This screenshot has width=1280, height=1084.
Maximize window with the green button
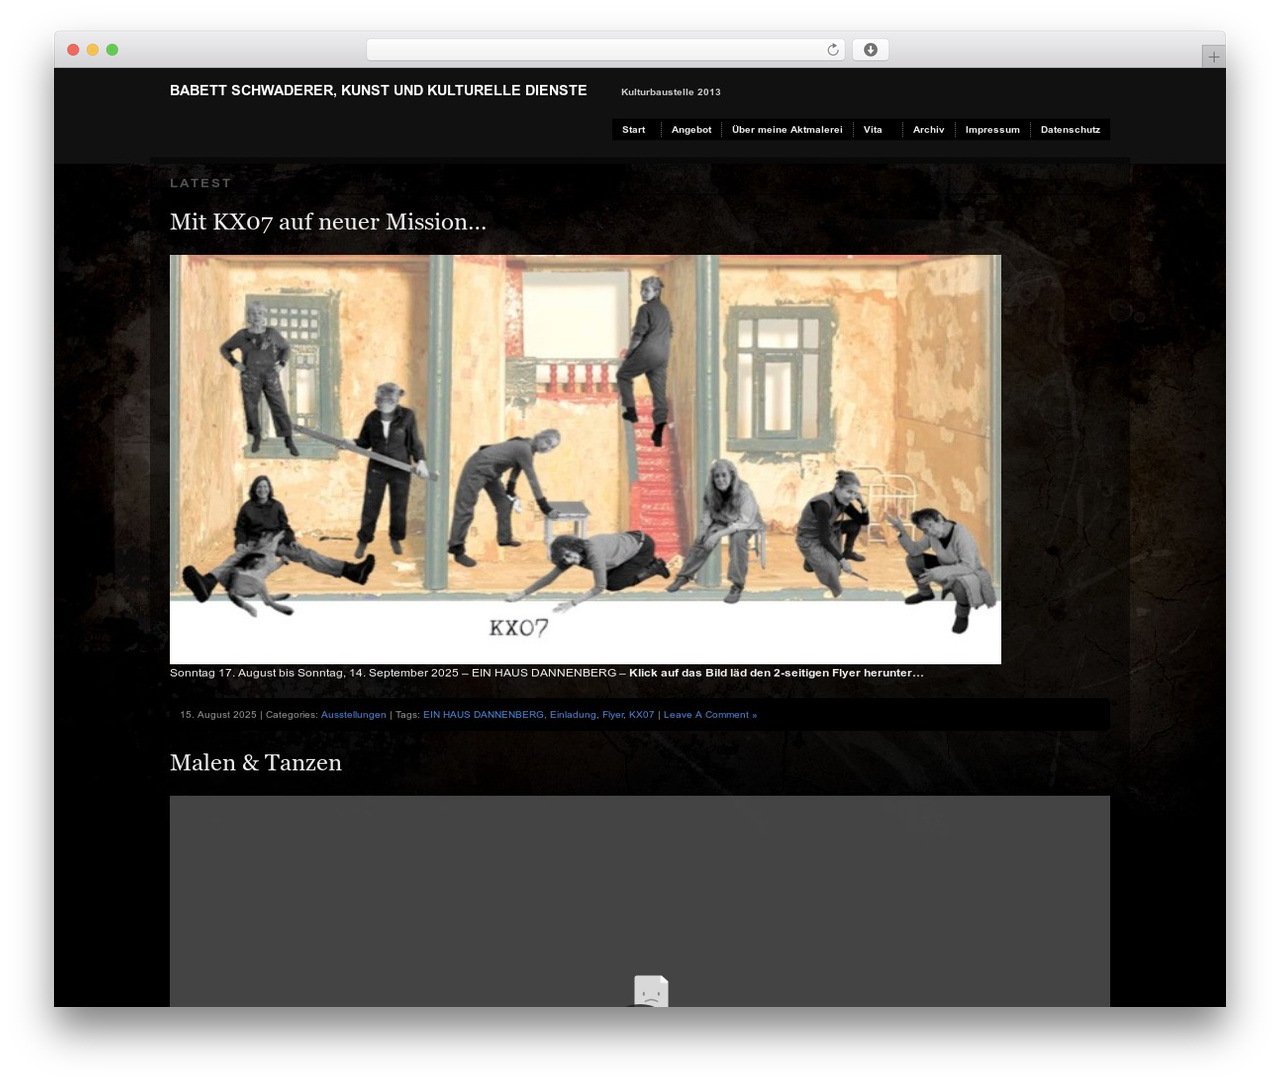click(x=112, y=50)
